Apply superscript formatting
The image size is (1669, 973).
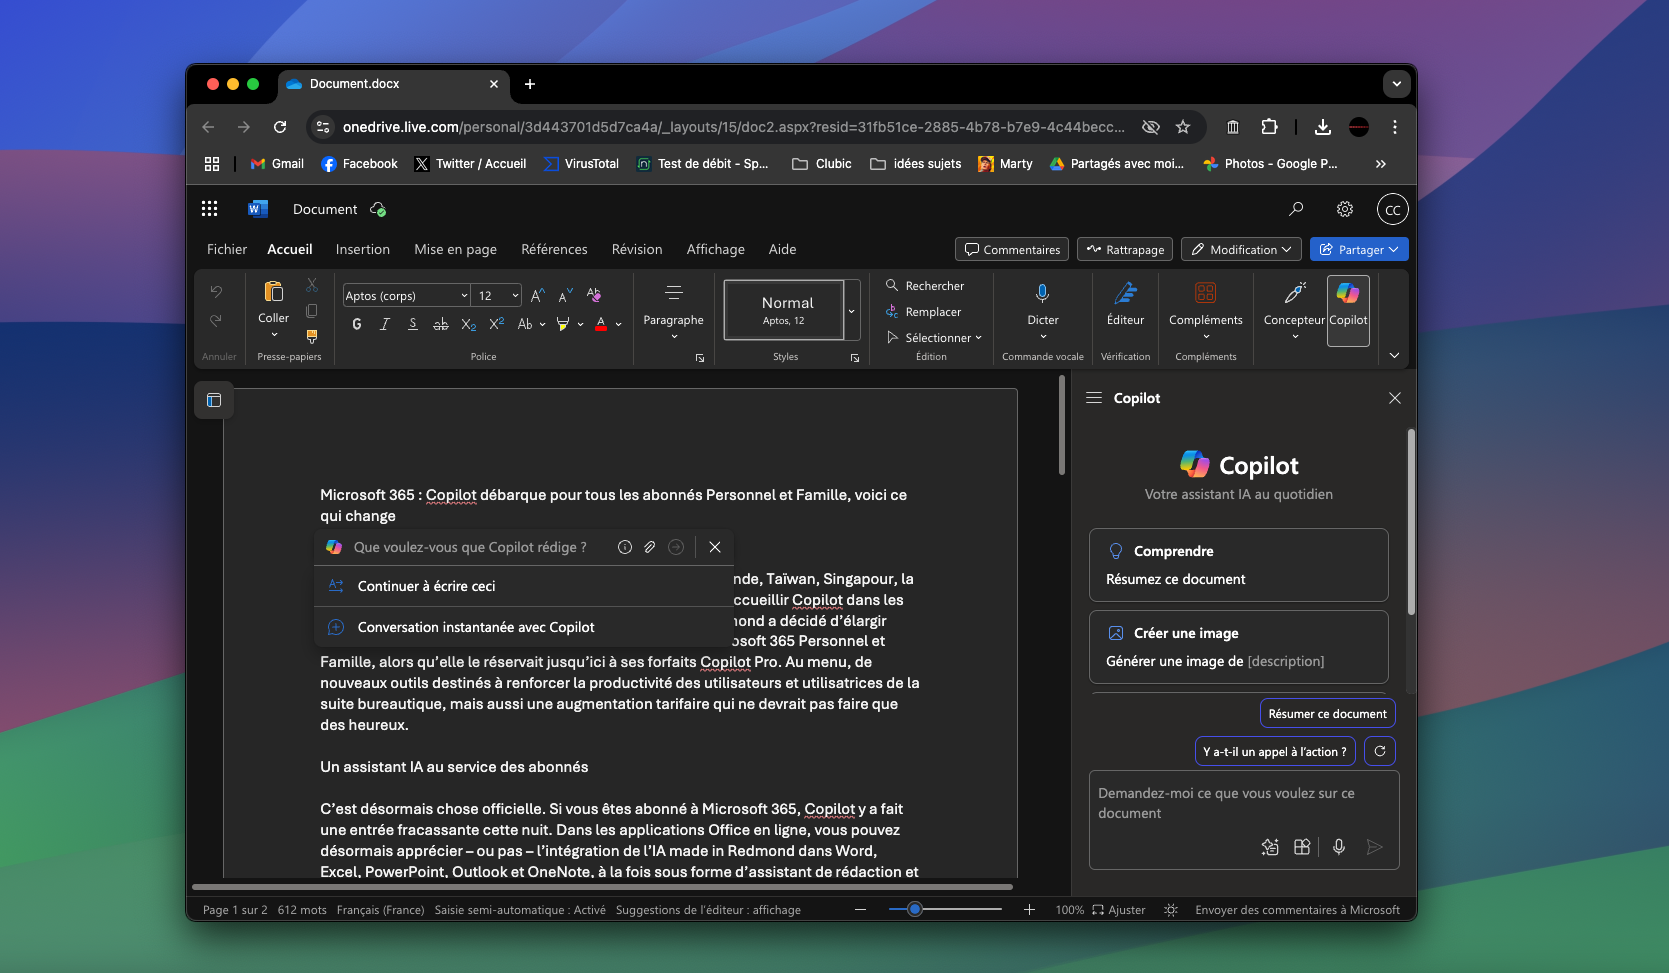pos(496,323)
